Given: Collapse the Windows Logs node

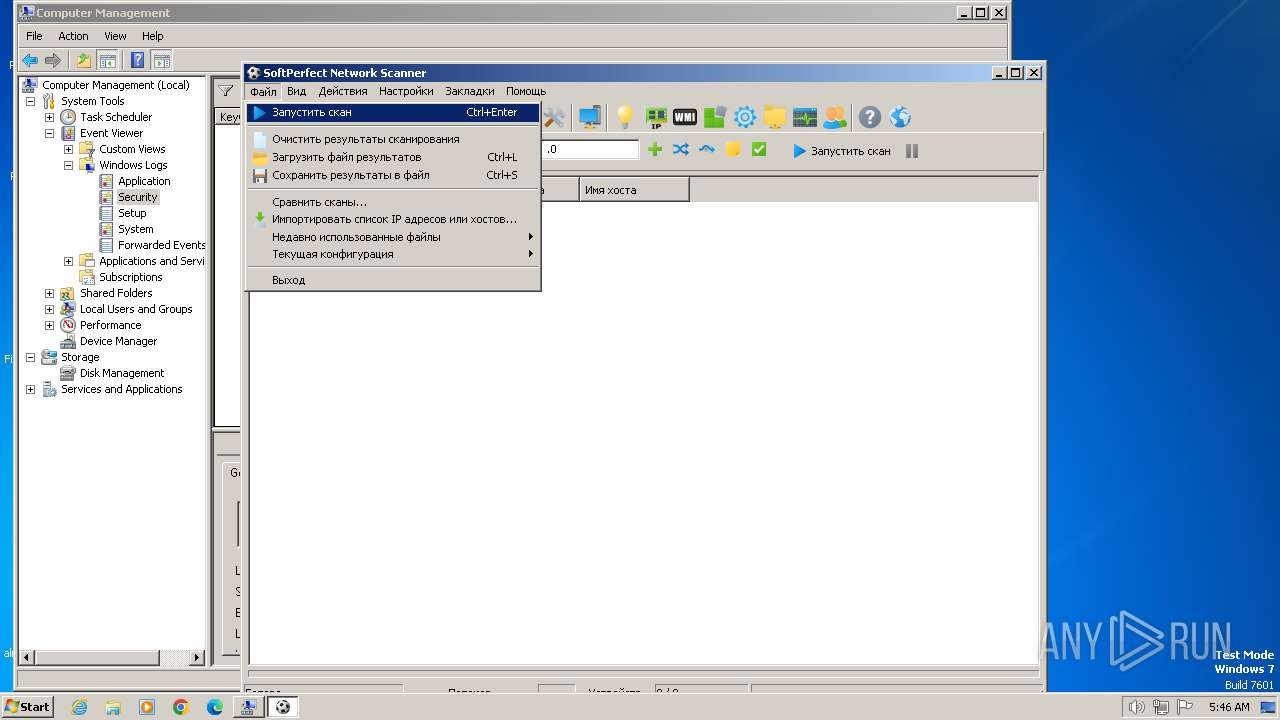Looking at the screenshot, I should [x=68, y=165].
